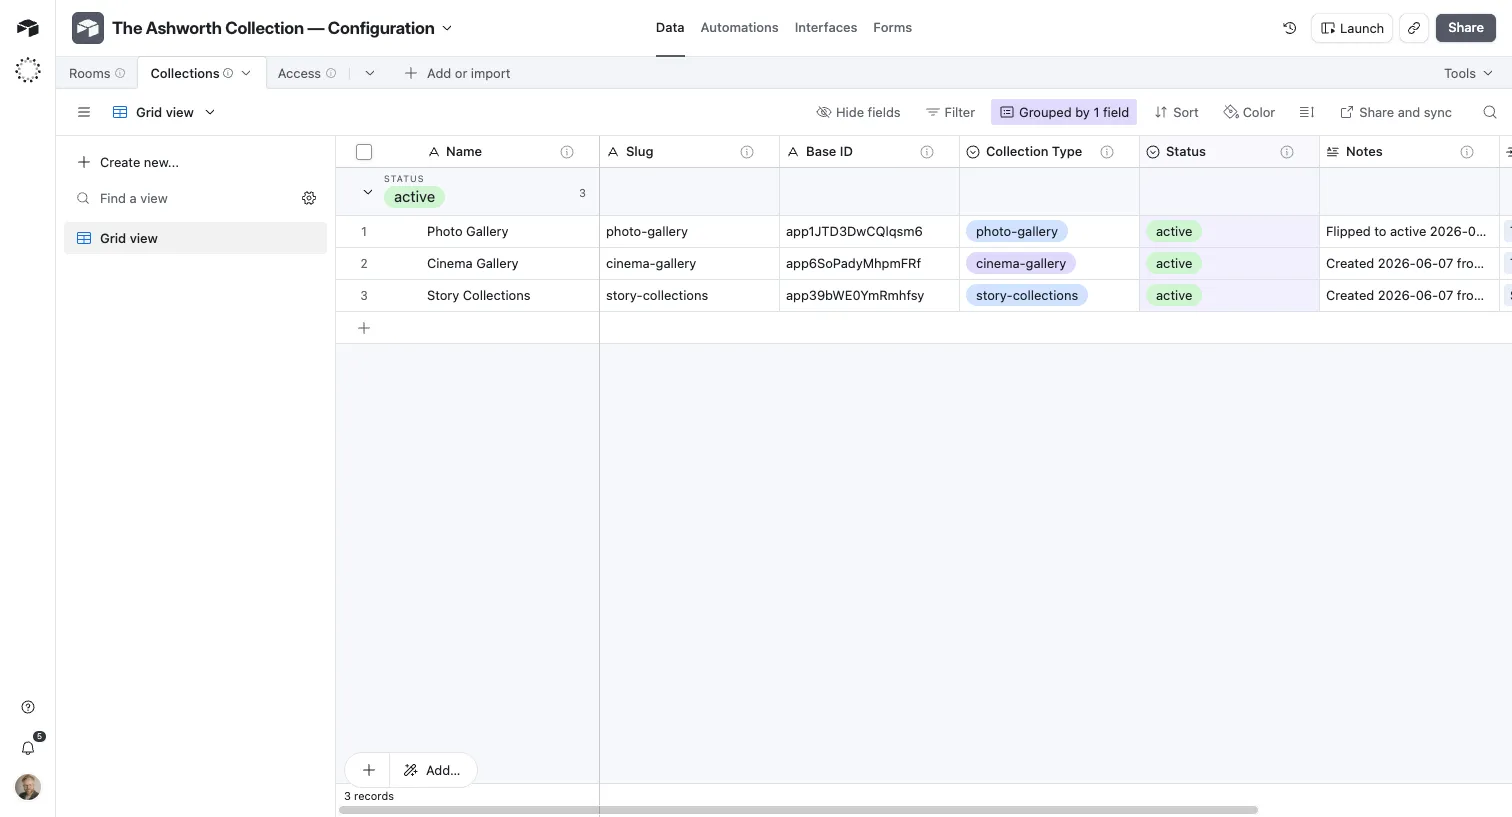Show Base ID field info icon
The image size is (1512, 817).
point(927,152)
